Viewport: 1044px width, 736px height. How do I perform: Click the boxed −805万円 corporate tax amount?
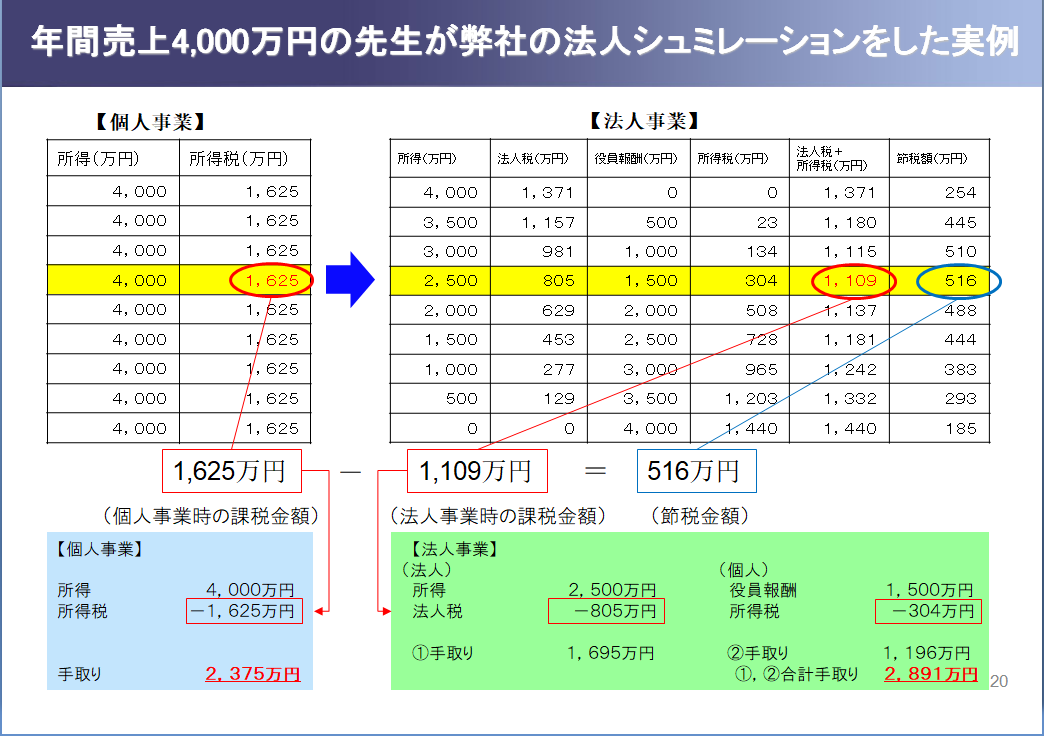pos(606,611)
